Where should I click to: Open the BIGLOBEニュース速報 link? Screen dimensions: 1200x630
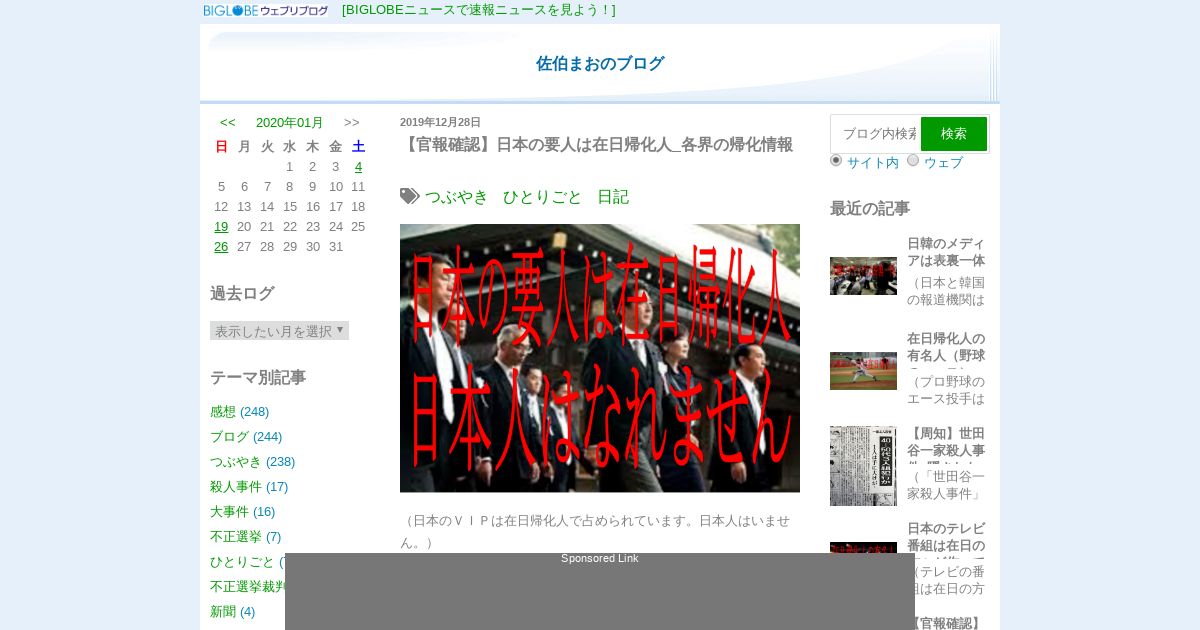click(479, 10)
